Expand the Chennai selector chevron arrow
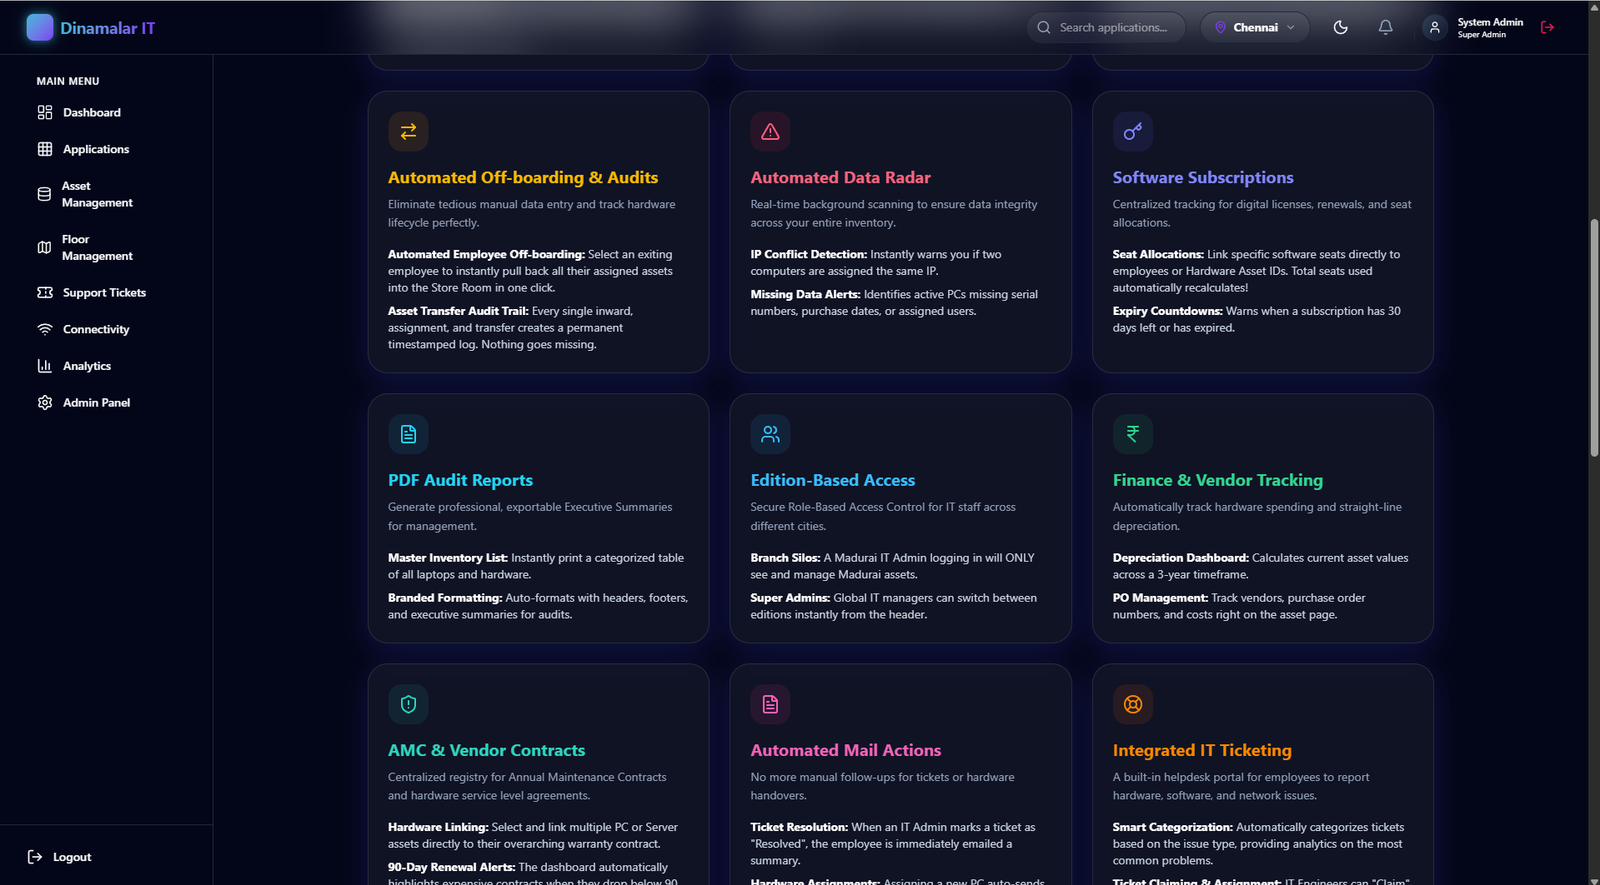This screenshot has width=1600, height=885. pyautogui.click(x=1291, y=28)
